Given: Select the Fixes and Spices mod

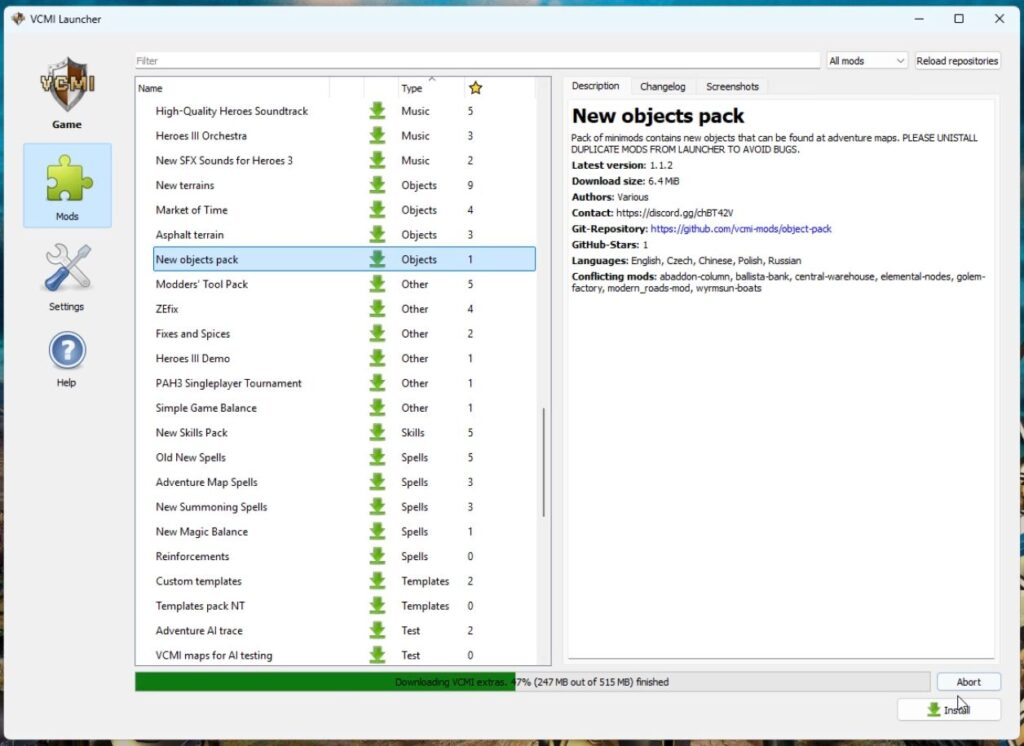Looking at the screenshot, I should (x=344, y=334).
